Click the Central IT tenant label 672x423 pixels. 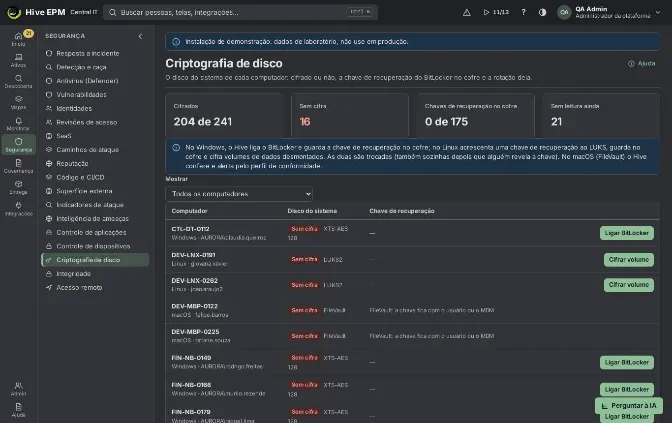pos(84,12)
